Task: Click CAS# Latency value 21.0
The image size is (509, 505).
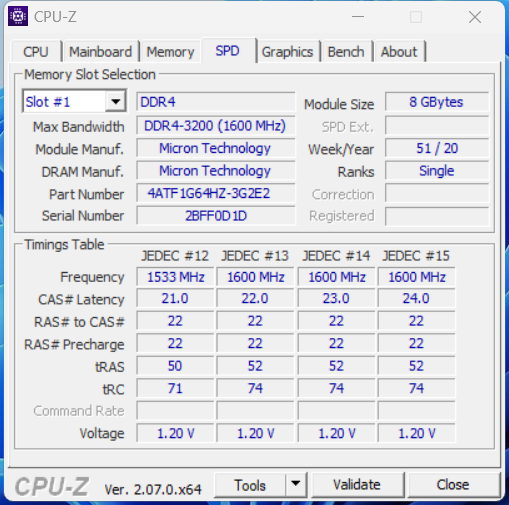Action: click(175, 299)
